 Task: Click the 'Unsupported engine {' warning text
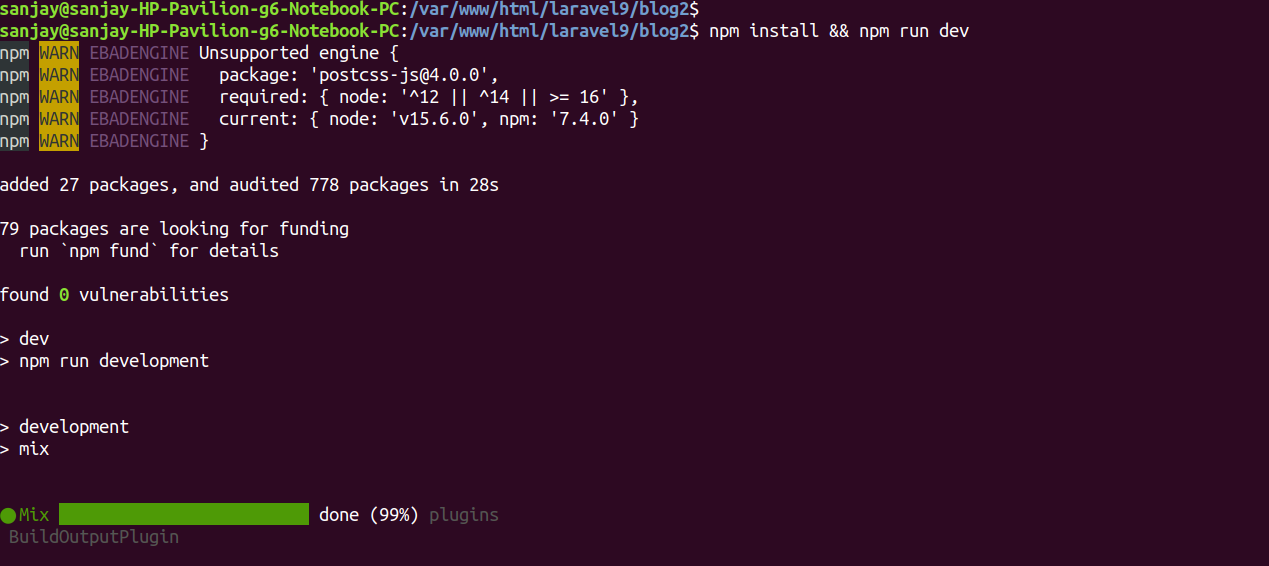point(299,53)
